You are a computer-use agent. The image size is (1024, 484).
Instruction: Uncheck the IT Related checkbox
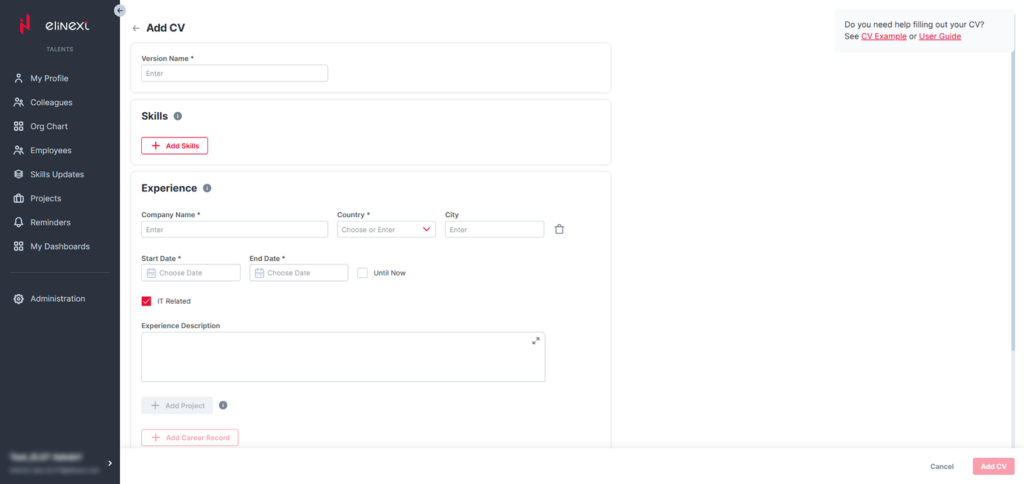point(147,301)
